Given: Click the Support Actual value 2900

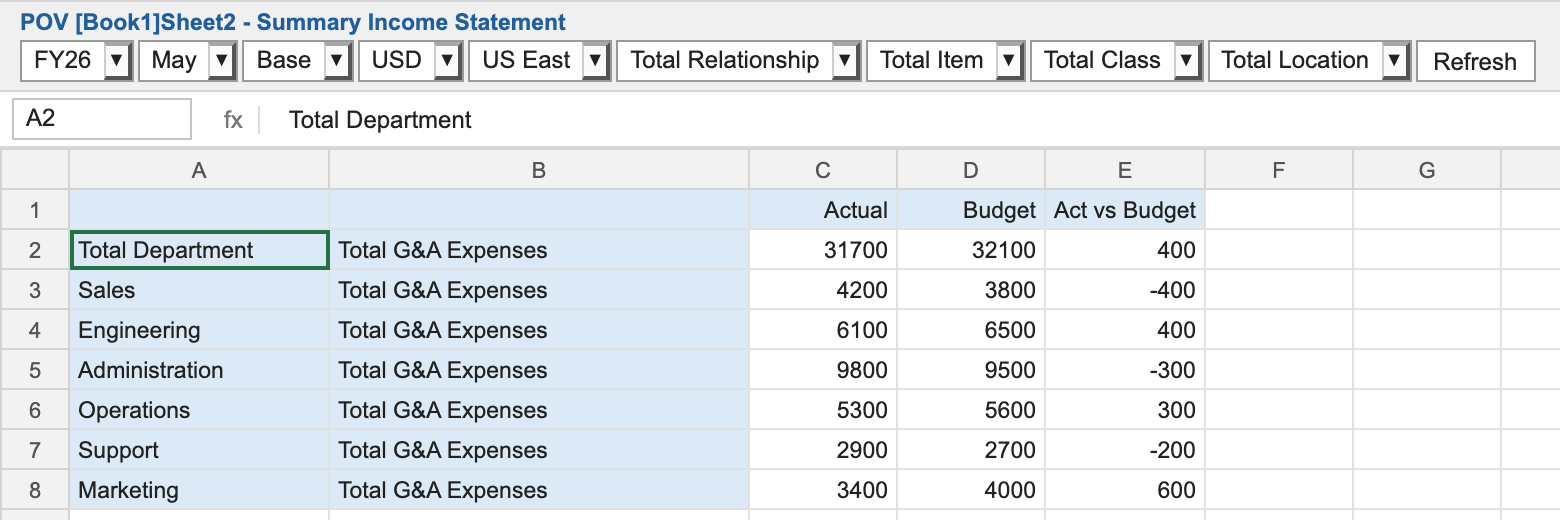Looking at the screenshot, I should [823, 450].
